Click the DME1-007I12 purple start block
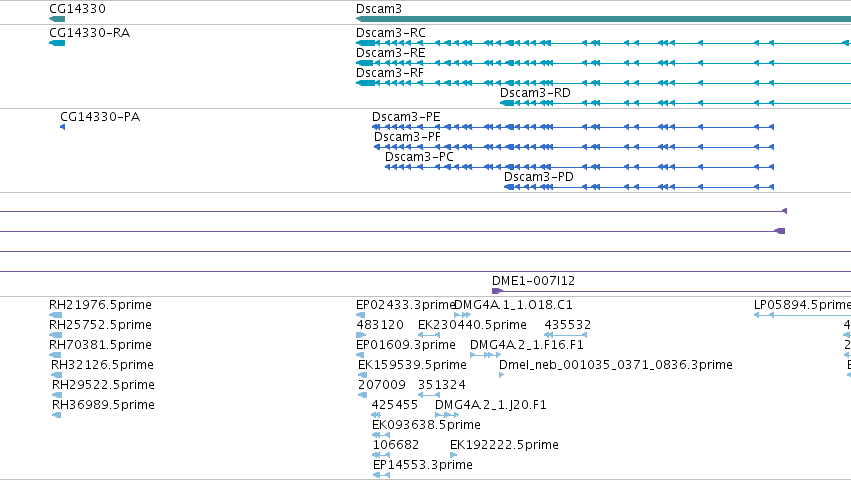Screen dimensions: 851x480 pyautogui.click(x=497, y=291)
